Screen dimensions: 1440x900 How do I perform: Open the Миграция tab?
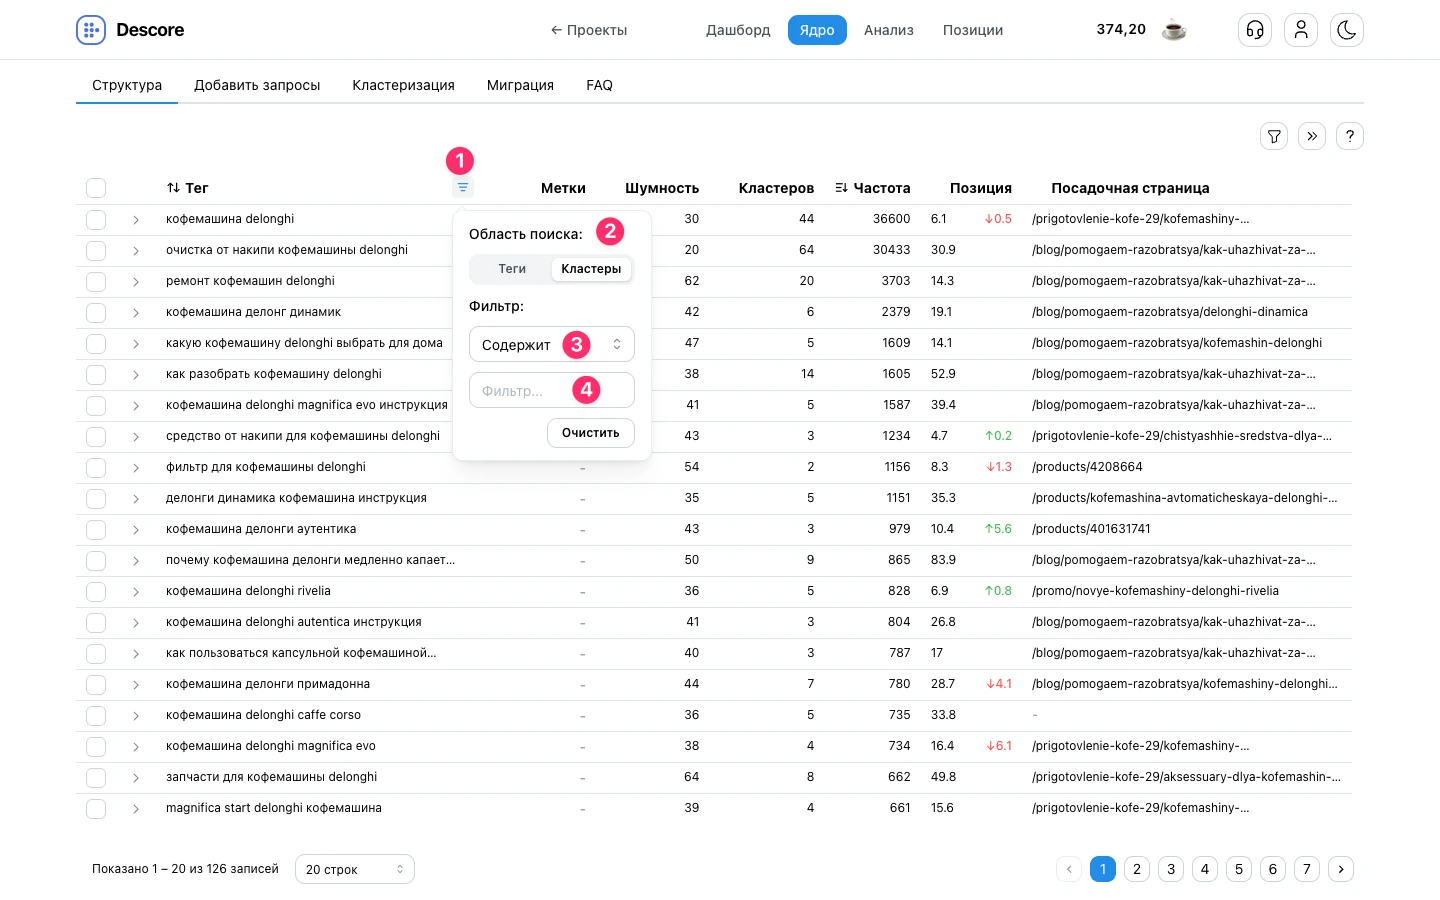click(x=520, y=85)
